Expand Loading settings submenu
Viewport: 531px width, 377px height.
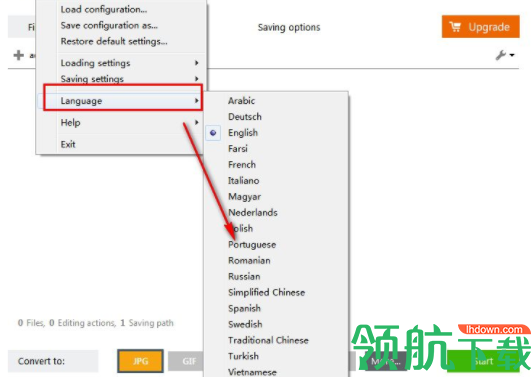click(x=121, y=63)
